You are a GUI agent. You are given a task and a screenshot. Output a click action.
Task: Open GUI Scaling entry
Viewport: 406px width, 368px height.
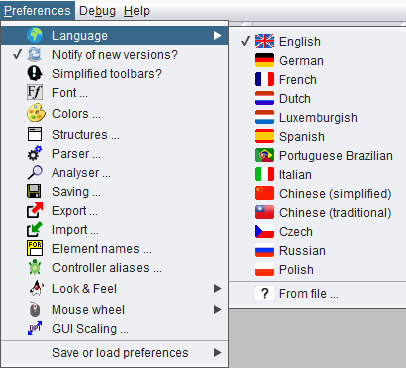pyautogui.click(x=115, y=328)
